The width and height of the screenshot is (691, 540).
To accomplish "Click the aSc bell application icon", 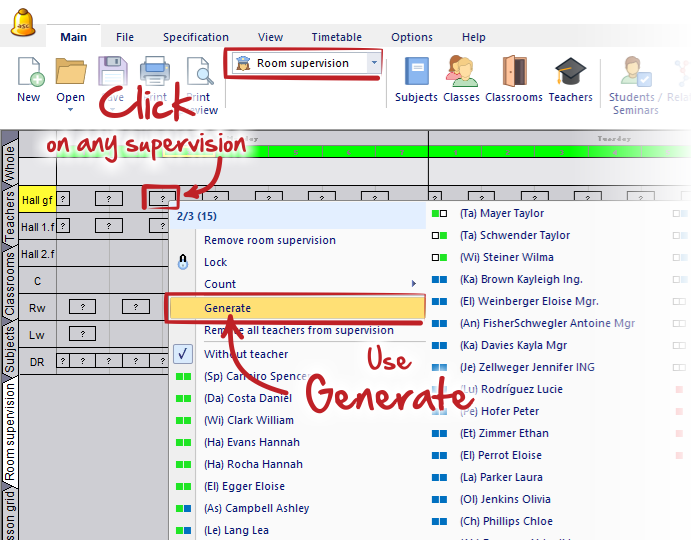I will (x=22, y=22).
